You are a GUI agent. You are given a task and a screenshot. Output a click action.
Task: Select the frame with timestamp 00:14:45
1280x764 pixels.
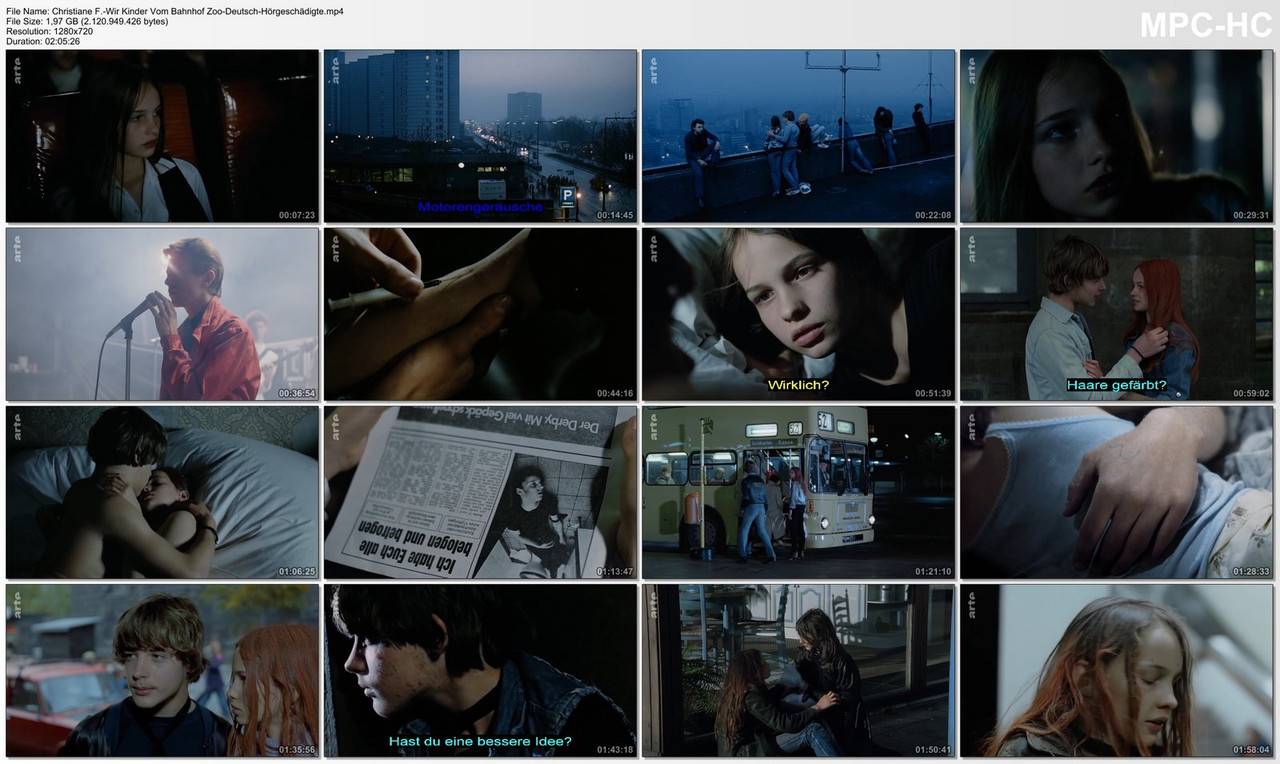click(x=480, y=136)
